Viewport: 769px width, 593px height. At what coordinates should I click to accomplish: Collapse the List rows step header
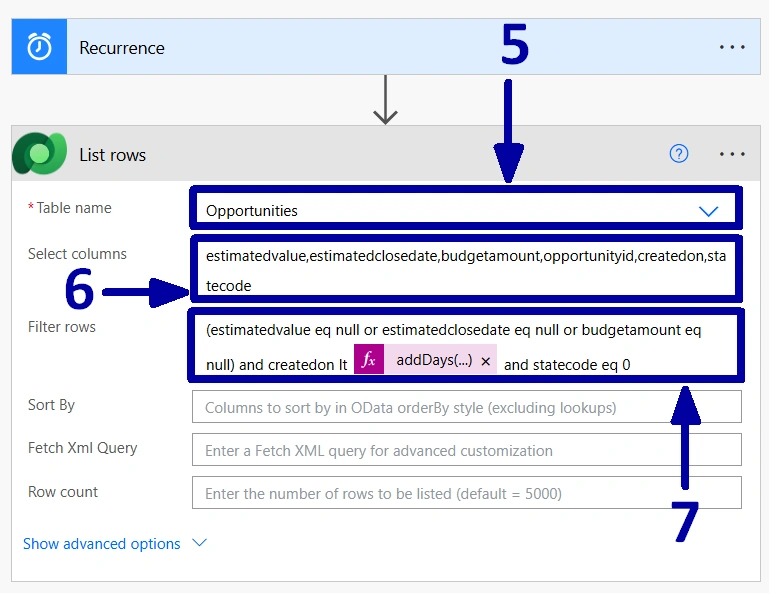pos(386,154)
